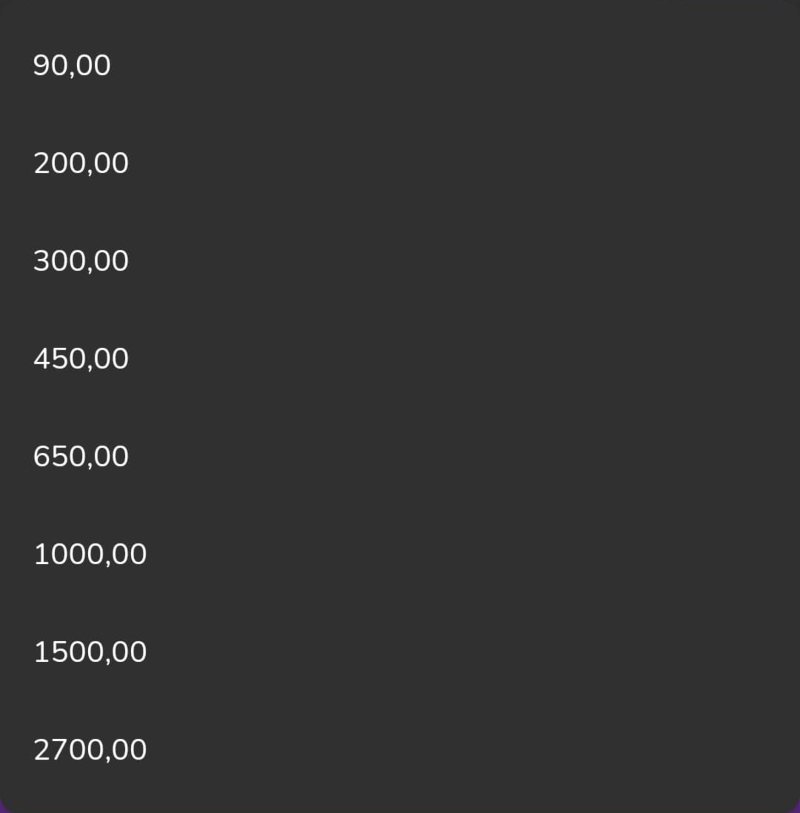The height and width of the screenshot is (813, 800).
Task: Set the amount to 1500,00
Action: pos(400,652)
